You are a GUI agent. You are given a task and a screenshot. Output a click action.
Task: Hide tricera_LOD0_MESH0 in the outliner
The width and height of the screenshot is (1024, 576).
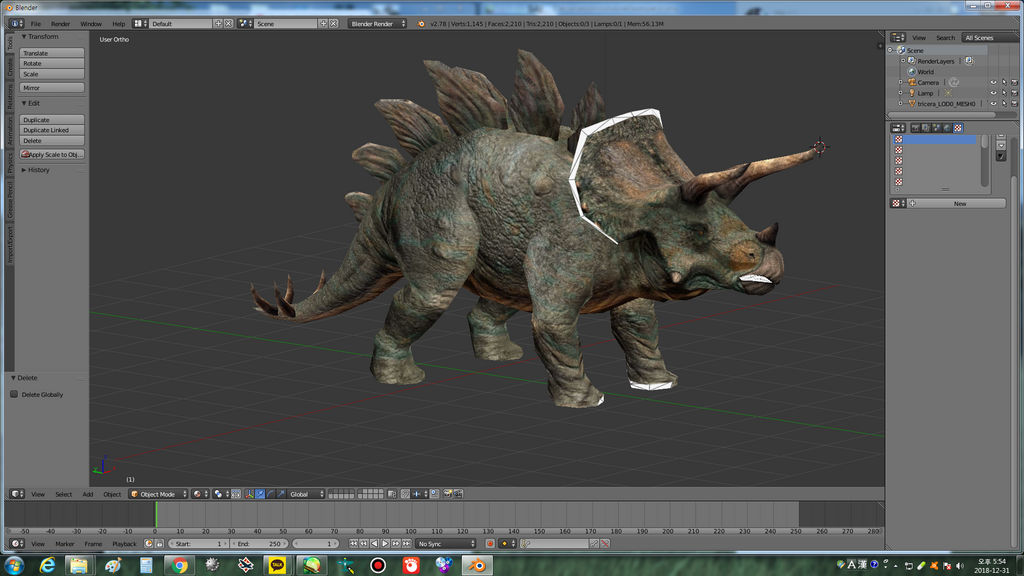(x=994, y=103)
